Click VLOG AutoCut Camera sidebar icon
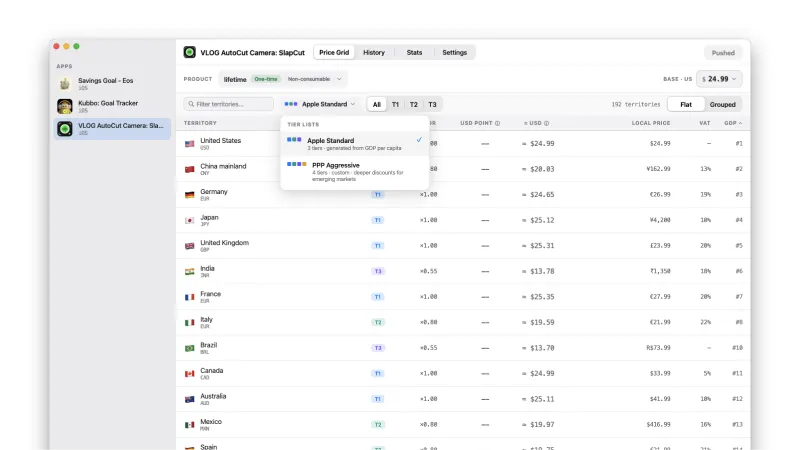 click(65, 129)
